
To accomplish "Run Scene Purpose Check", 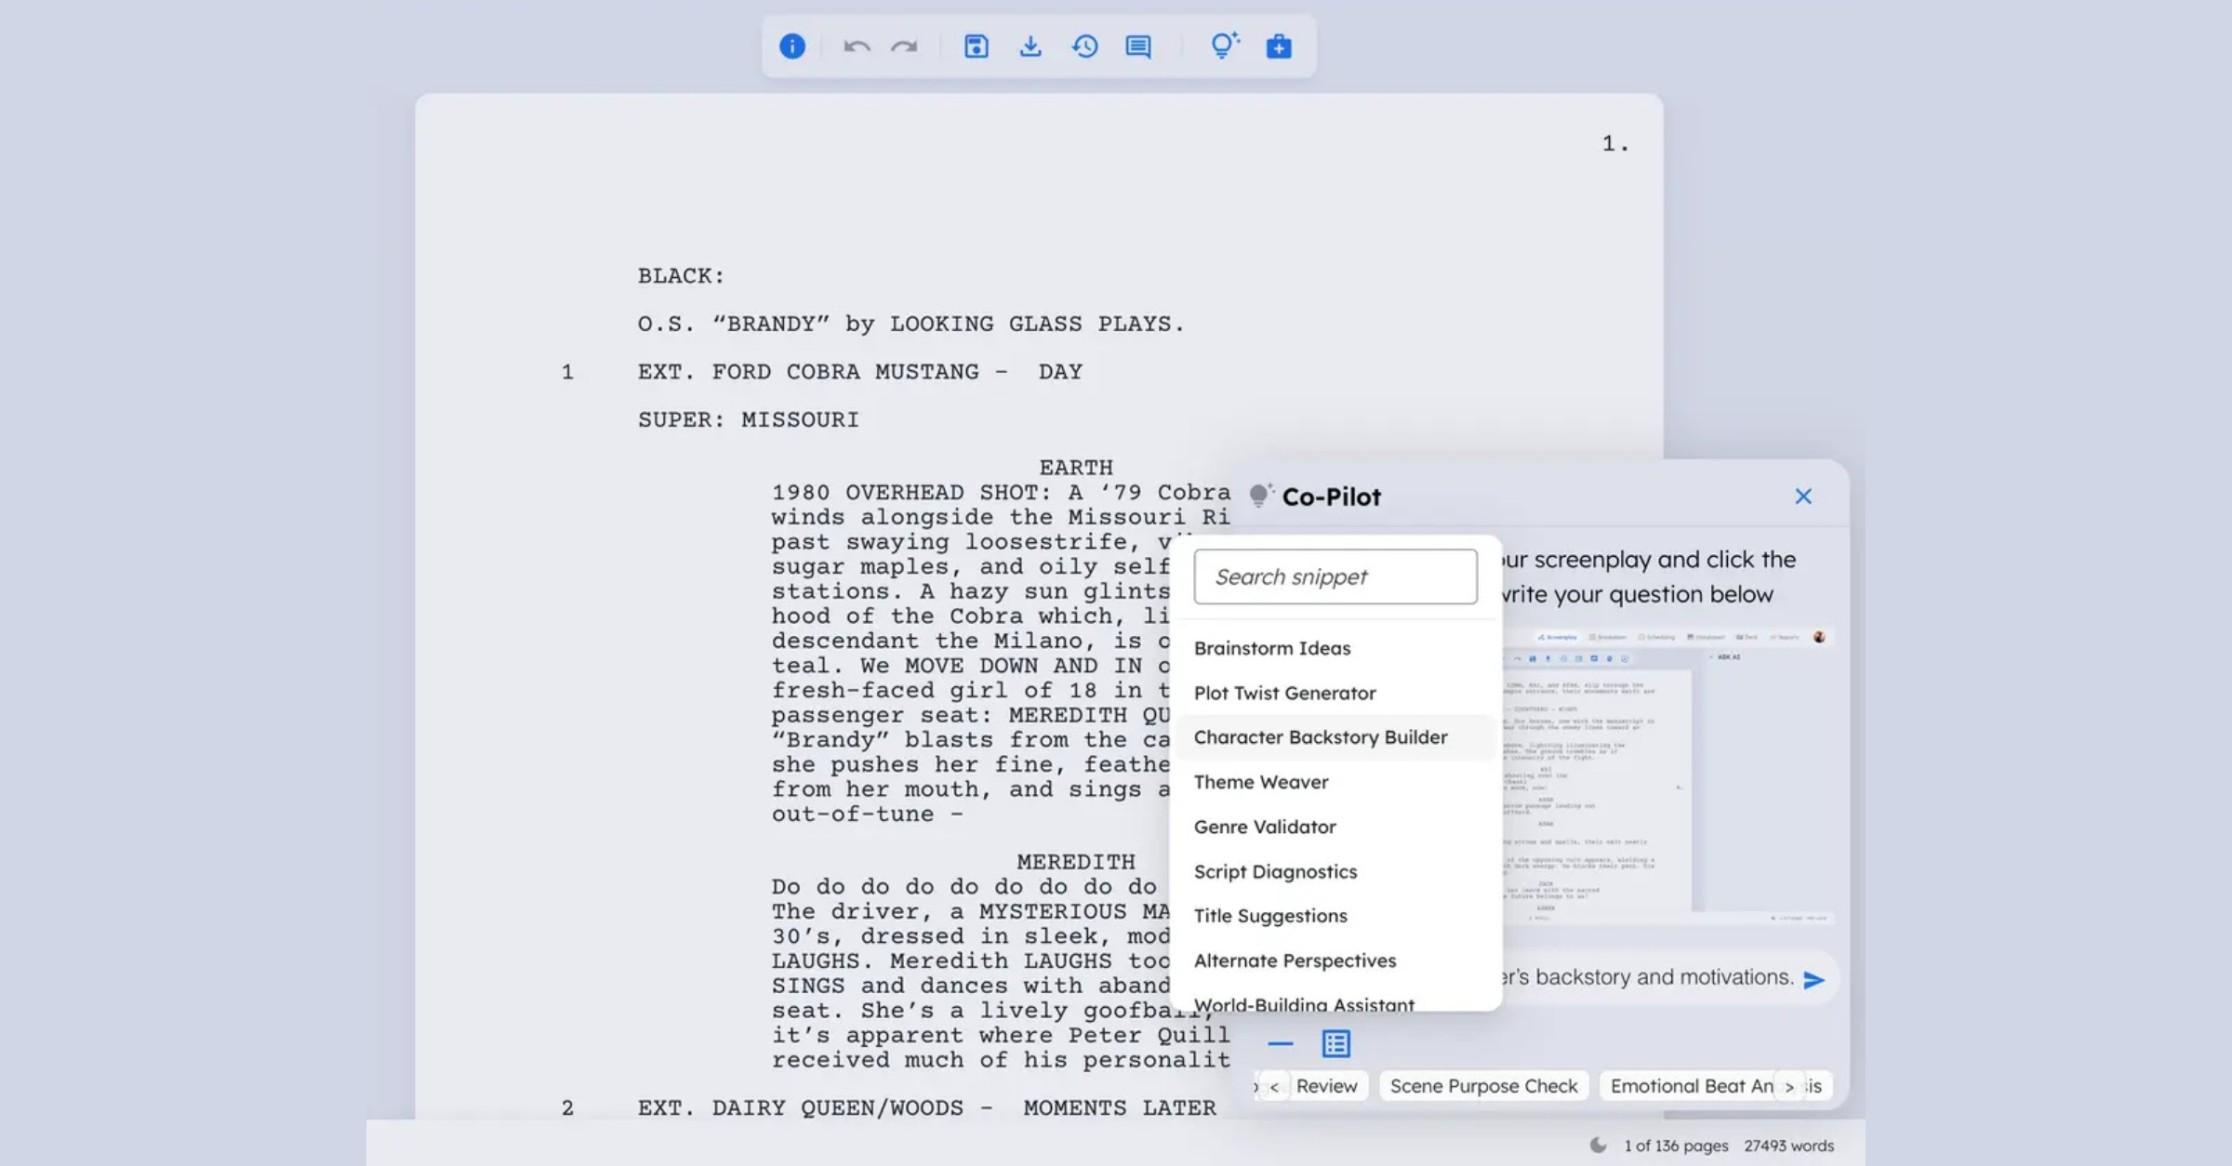I will (x=1483, y=1086).
